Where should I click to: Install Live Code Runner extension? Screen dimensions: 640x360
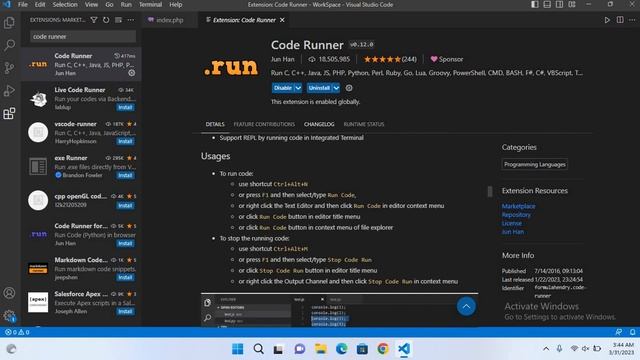point(125,107)
